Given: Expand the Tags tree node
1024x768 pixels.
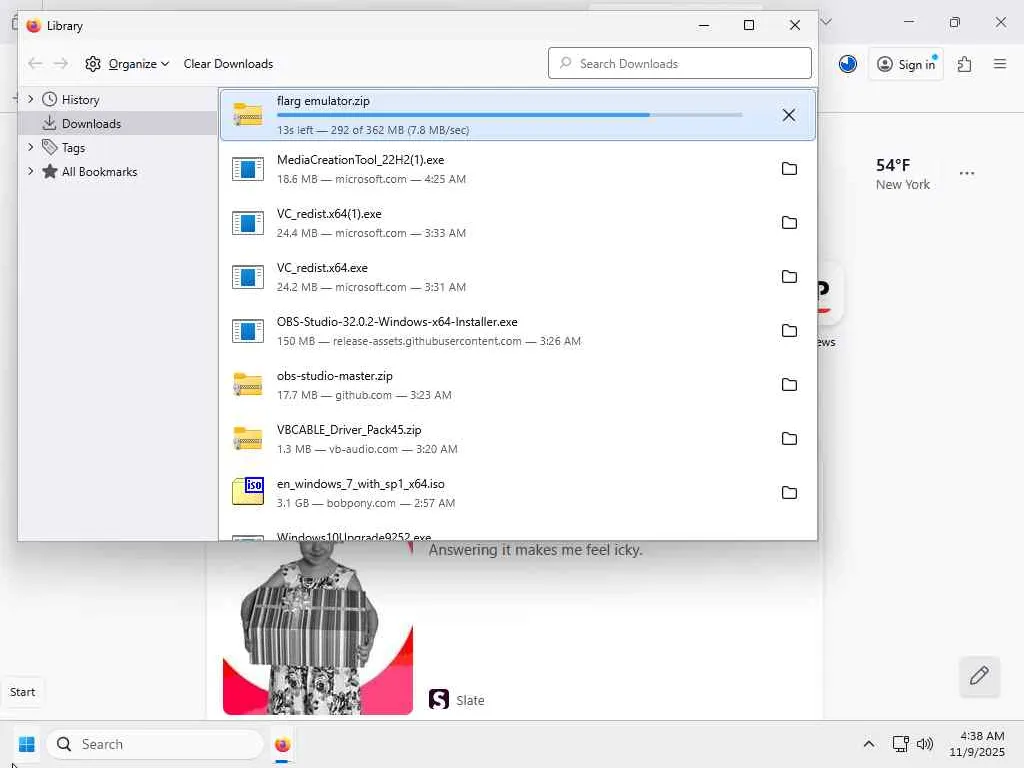Looking at the screenshot, I should click(x=31, y=148).
